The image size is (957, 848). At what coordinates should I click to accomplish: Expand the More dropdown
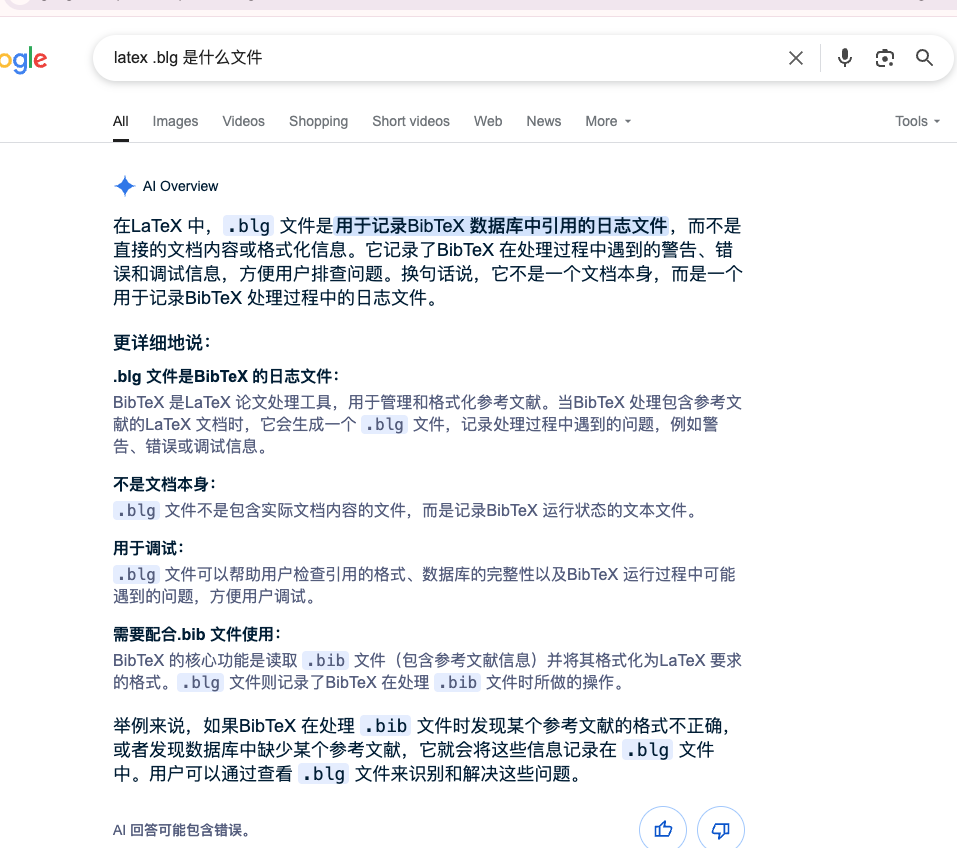[x=608, y=121]
